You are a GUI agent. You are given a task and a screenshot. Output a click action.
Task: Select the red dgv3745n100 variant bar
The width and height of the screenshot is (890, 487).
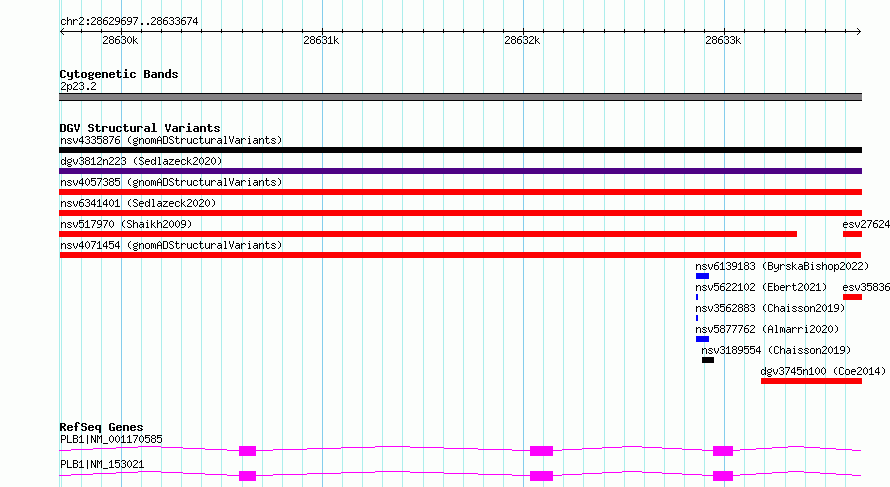click(812, 381)
